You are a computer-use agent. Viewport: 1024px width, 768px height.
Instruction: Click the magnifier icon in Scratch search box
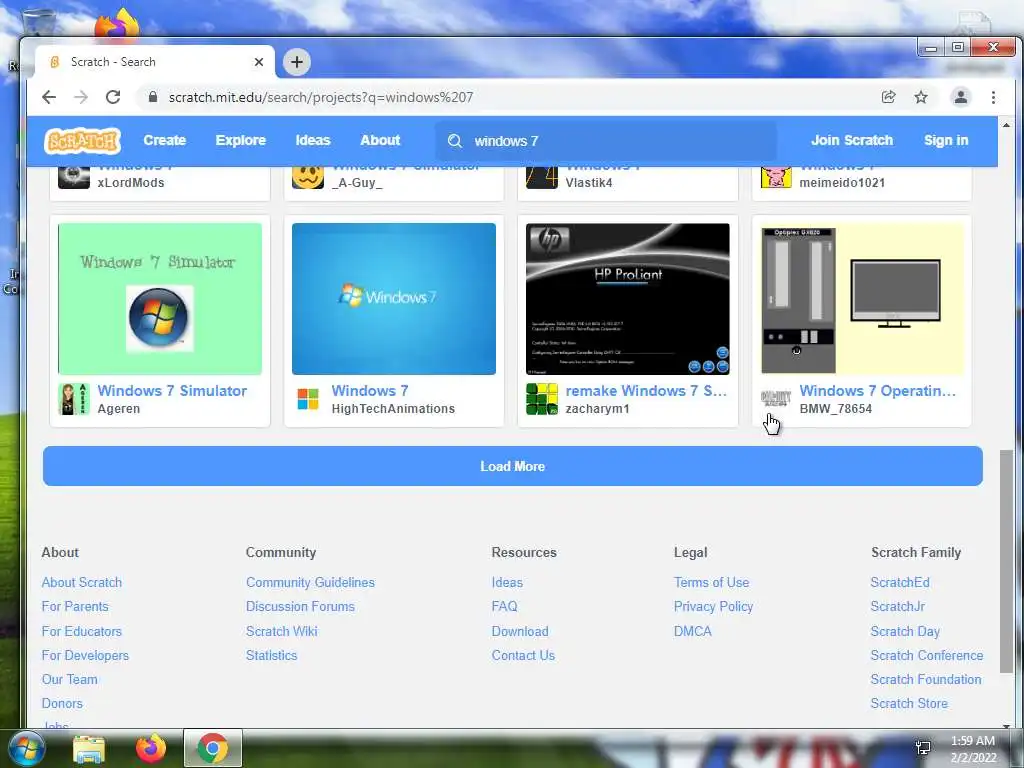tap(455, 141)
